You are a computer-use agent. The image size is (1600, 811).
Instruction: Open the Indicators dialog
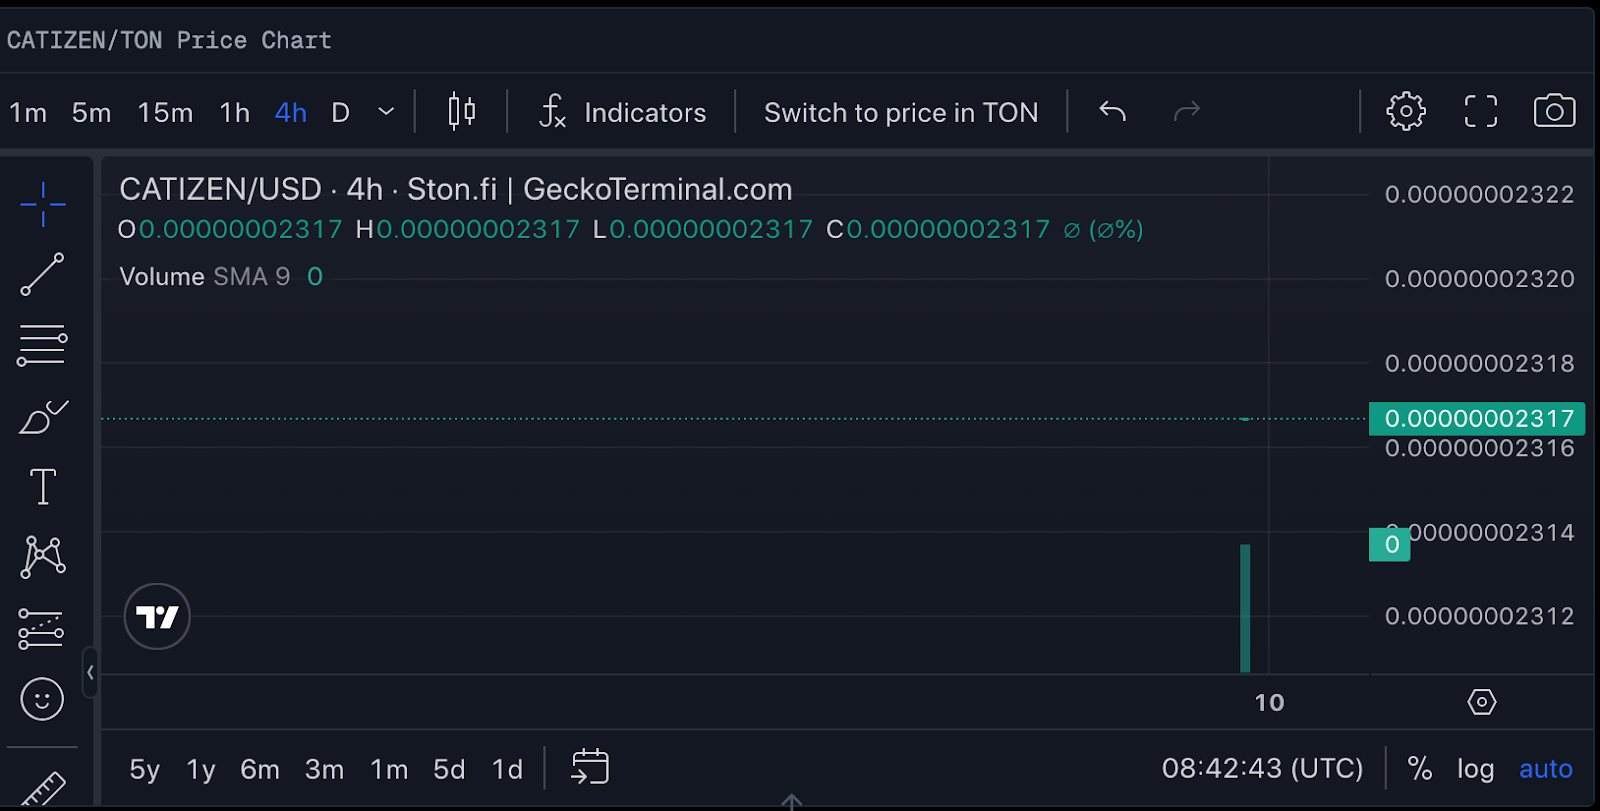click(623, 112)
